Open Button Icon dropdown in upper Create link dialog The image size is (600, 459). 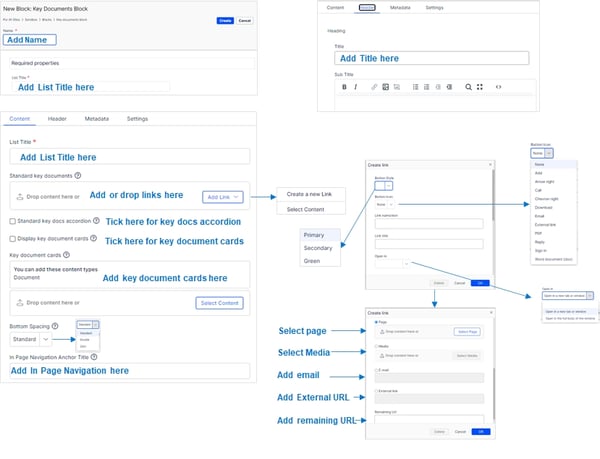tap(385, 205)
